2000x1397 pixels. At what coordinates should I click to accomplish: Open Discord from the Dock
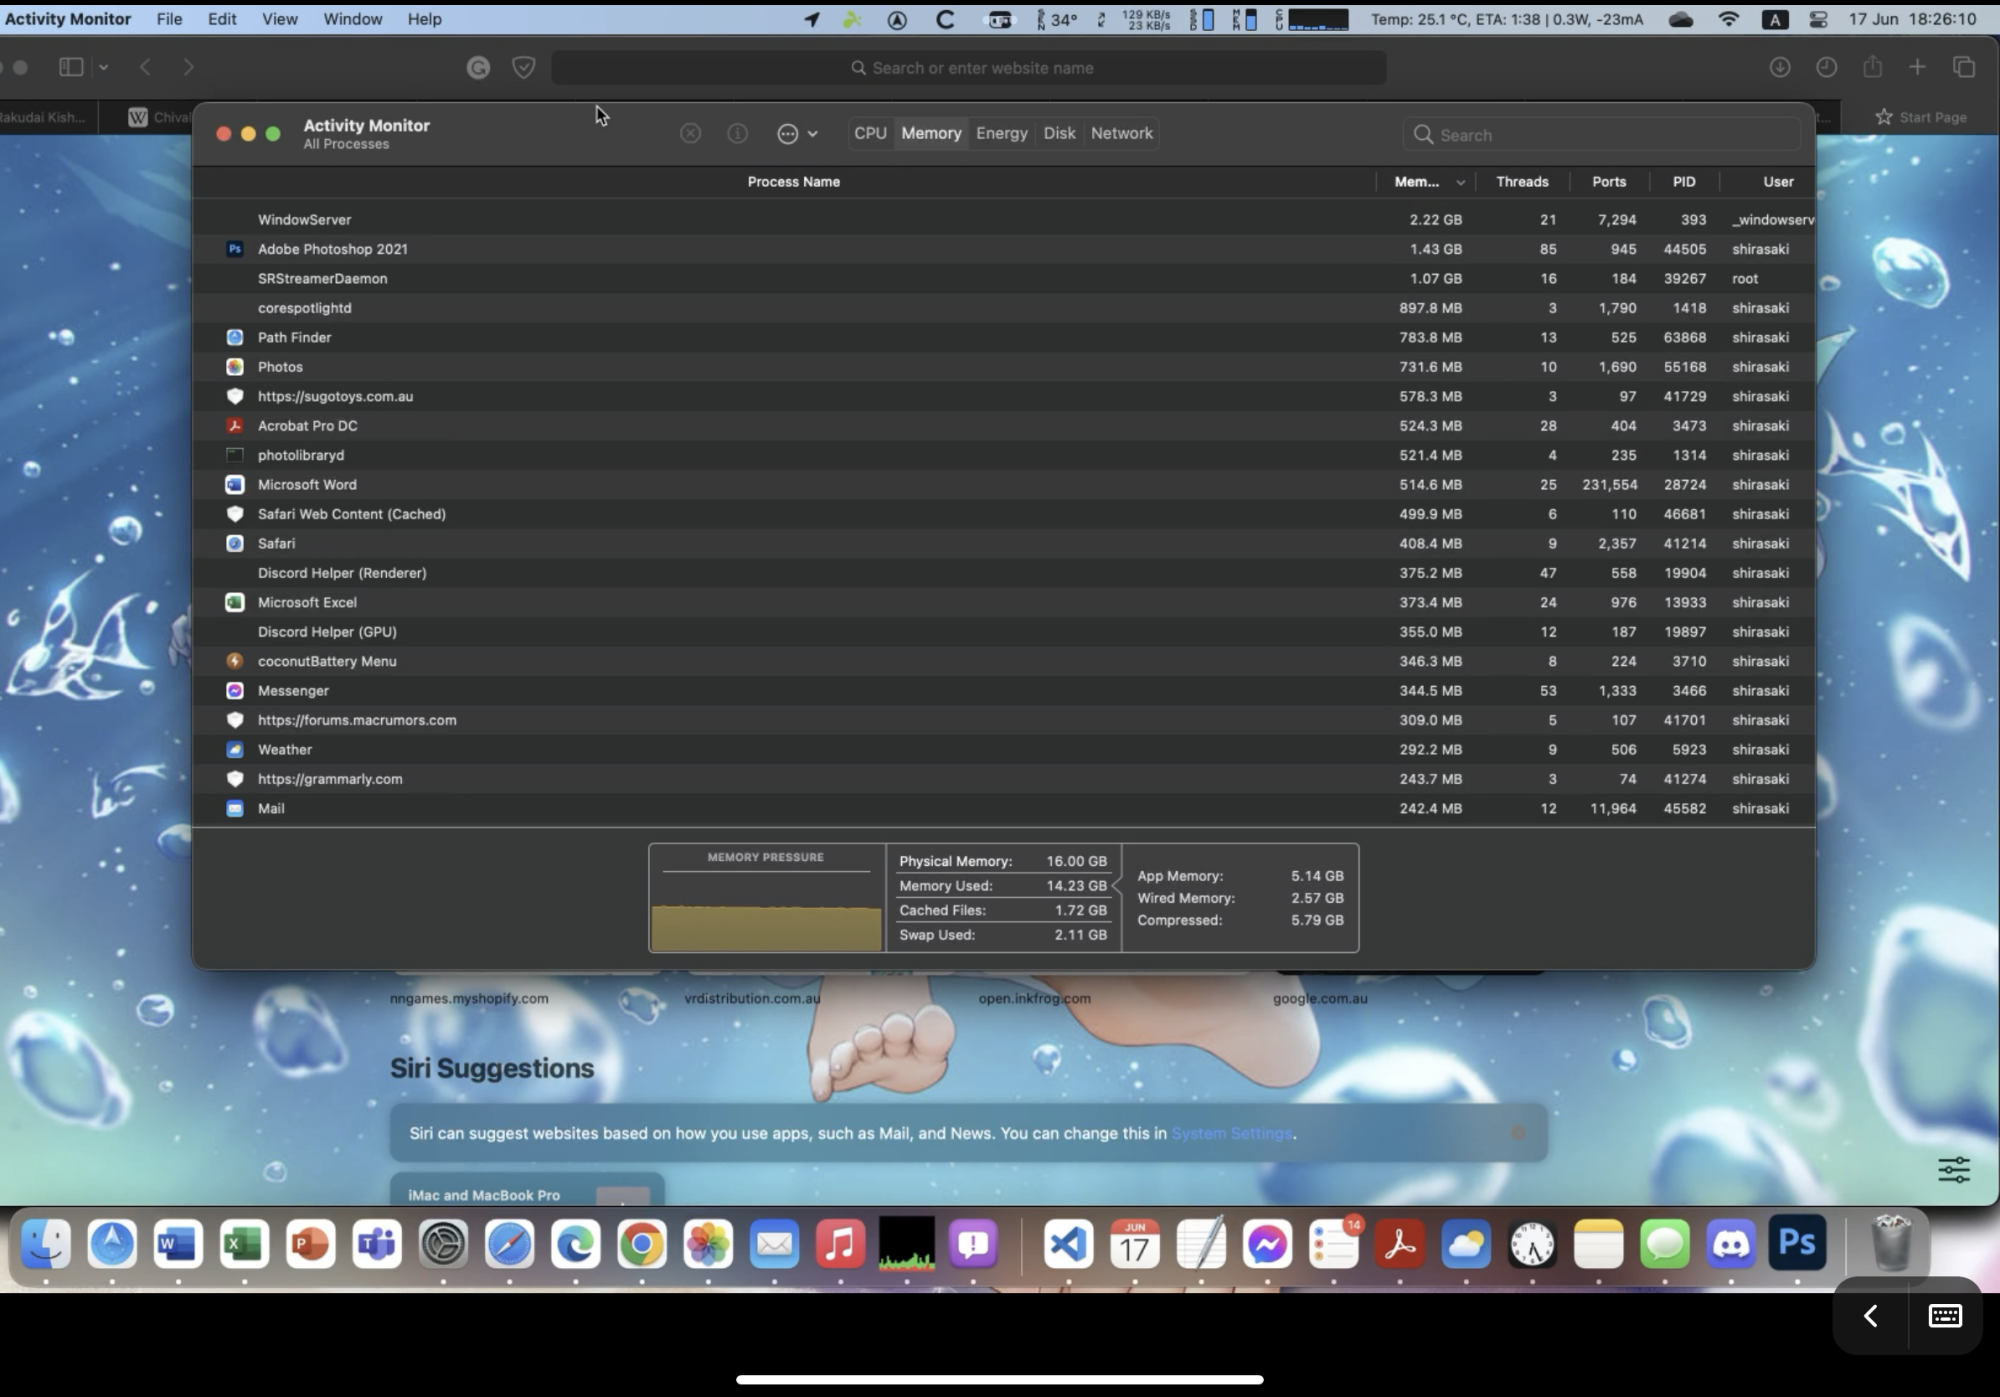point(1731,1244)
